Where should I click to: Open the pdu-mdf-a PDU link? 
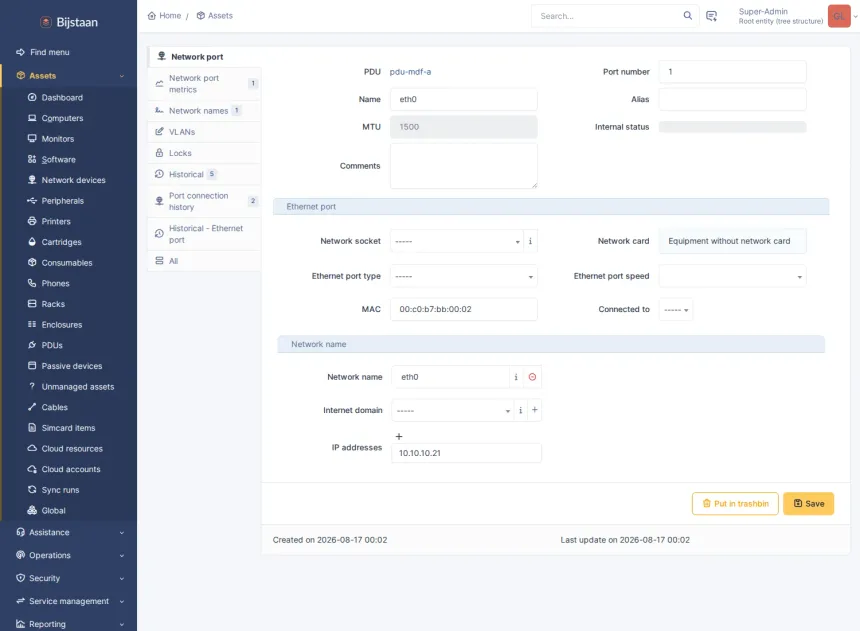coord(410,72)
